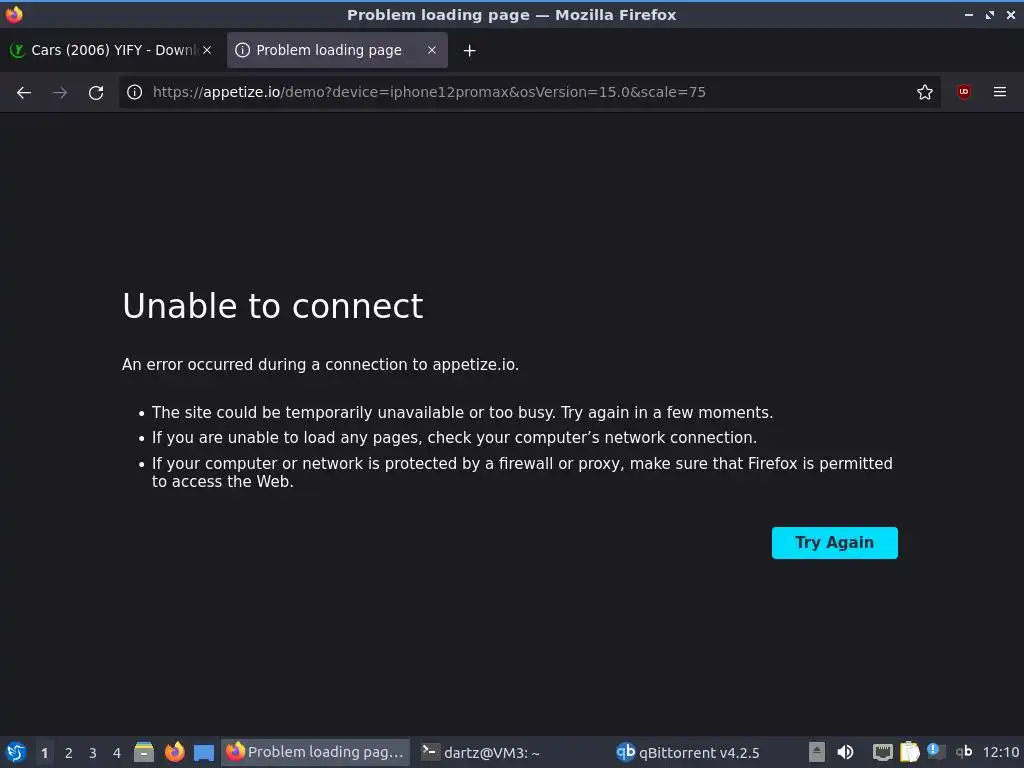Launch file manager from panel

144,752
